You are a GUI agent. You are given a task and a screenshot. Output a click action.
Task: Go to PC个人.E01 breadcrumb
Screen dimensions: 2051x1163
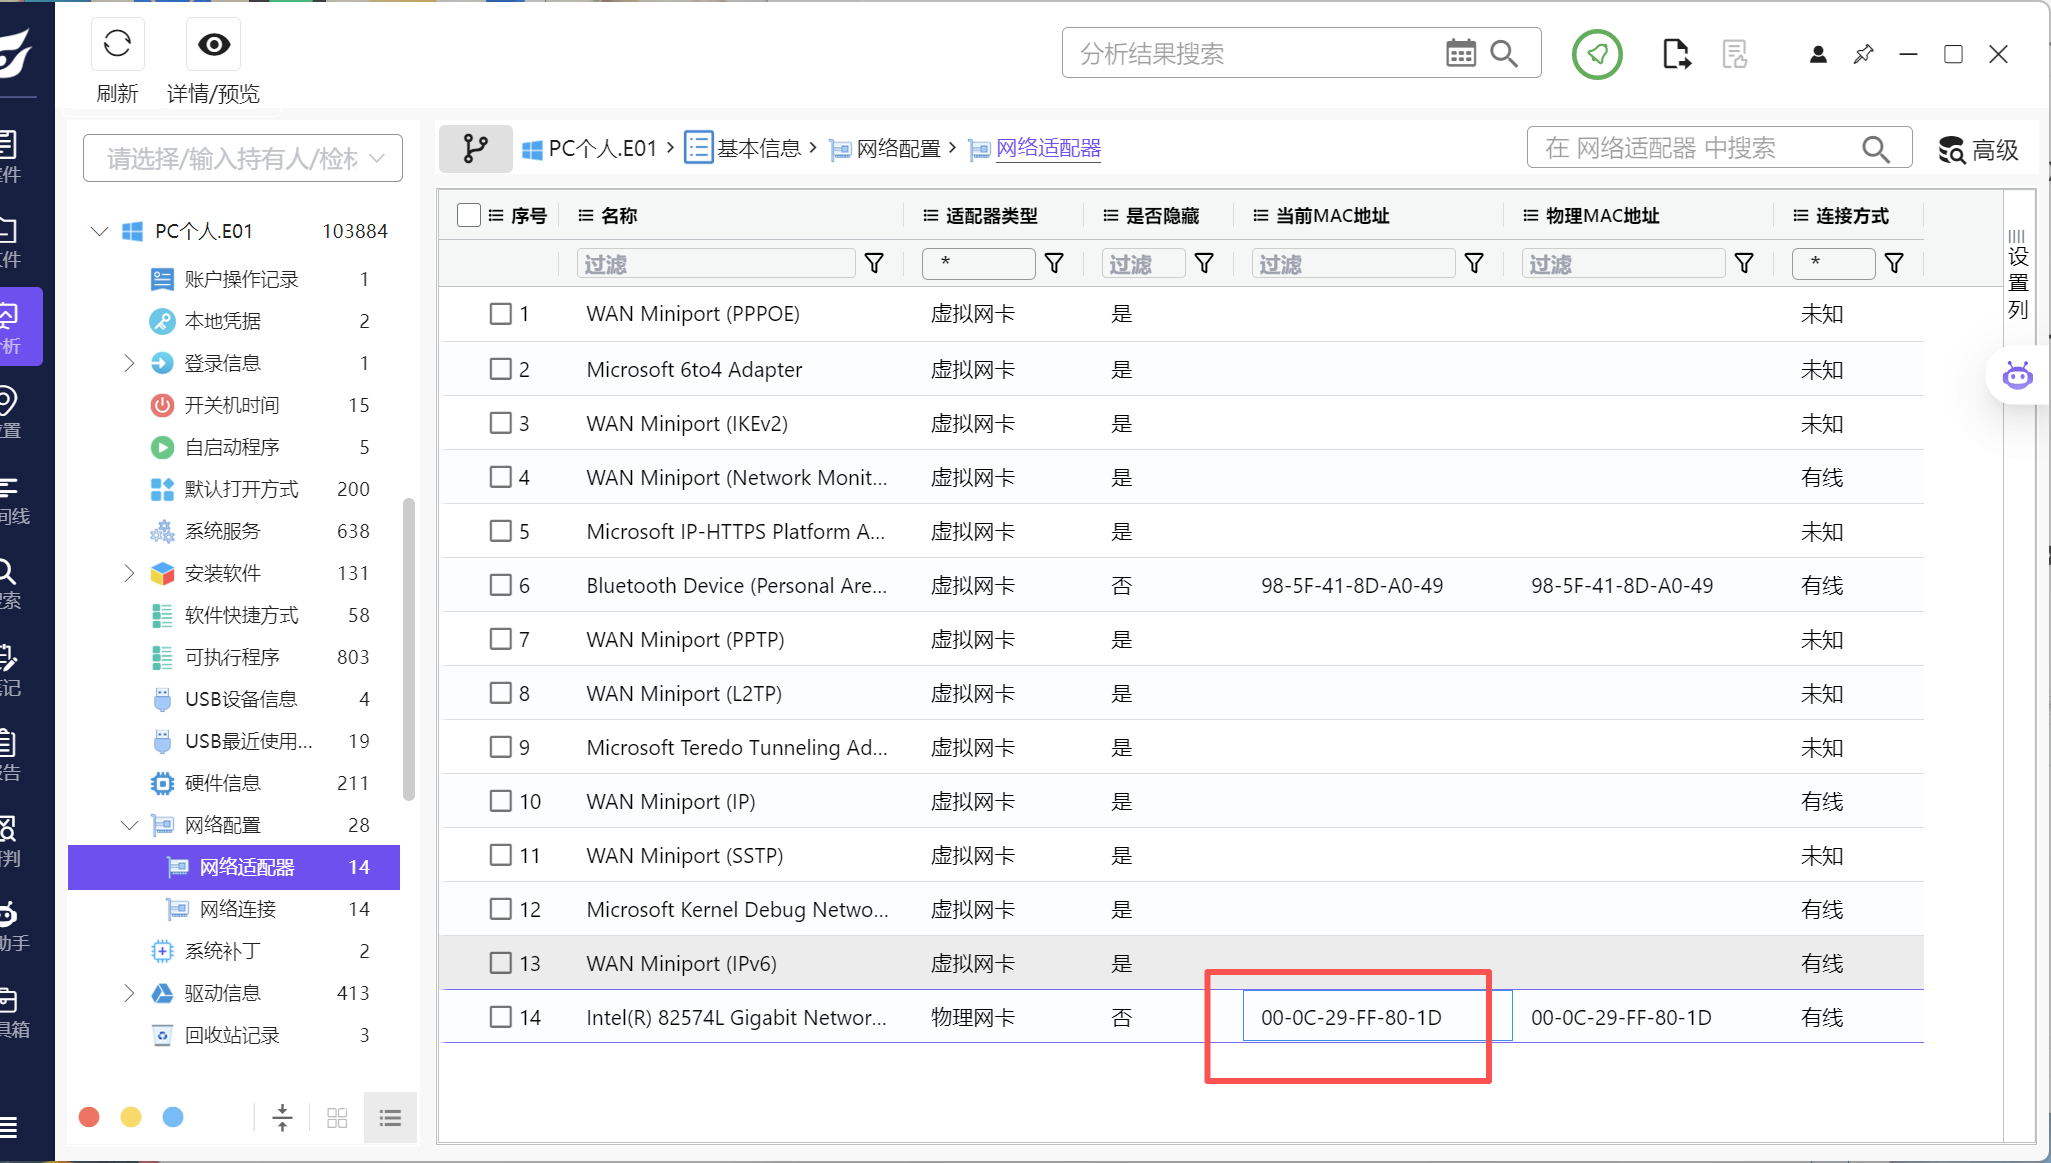pos(589,149)
